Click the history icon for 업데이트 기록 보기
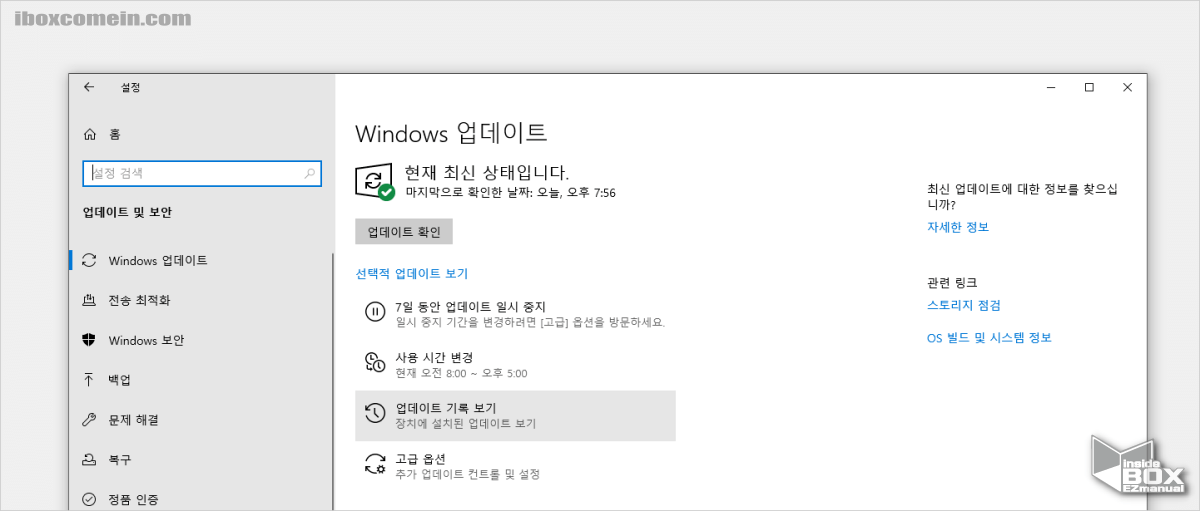 coord(375,414)
